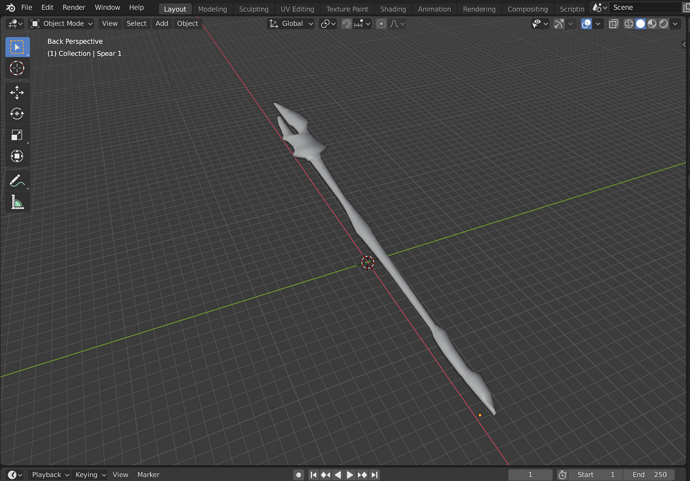Open the Window menu
Image resolution: width=690 pixels, height=481 pixels.
tap(107, 7)
